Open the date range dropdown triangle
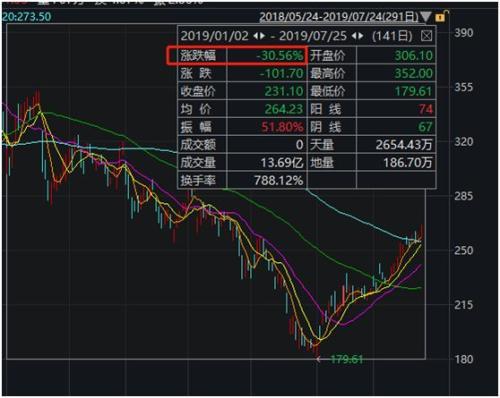 point(426,17)
